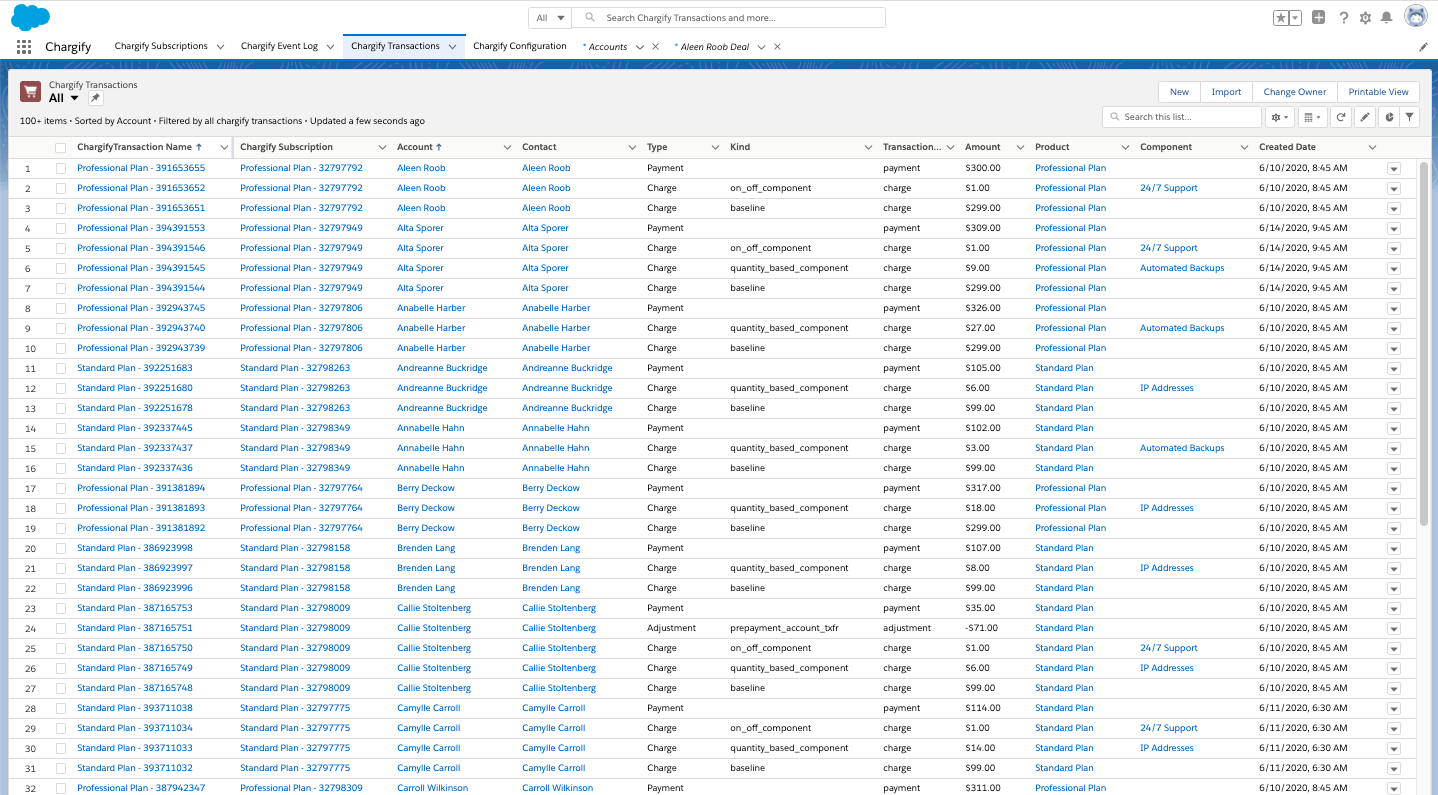Show charts for this list

pyautogui.click(x=1387, y=117)
